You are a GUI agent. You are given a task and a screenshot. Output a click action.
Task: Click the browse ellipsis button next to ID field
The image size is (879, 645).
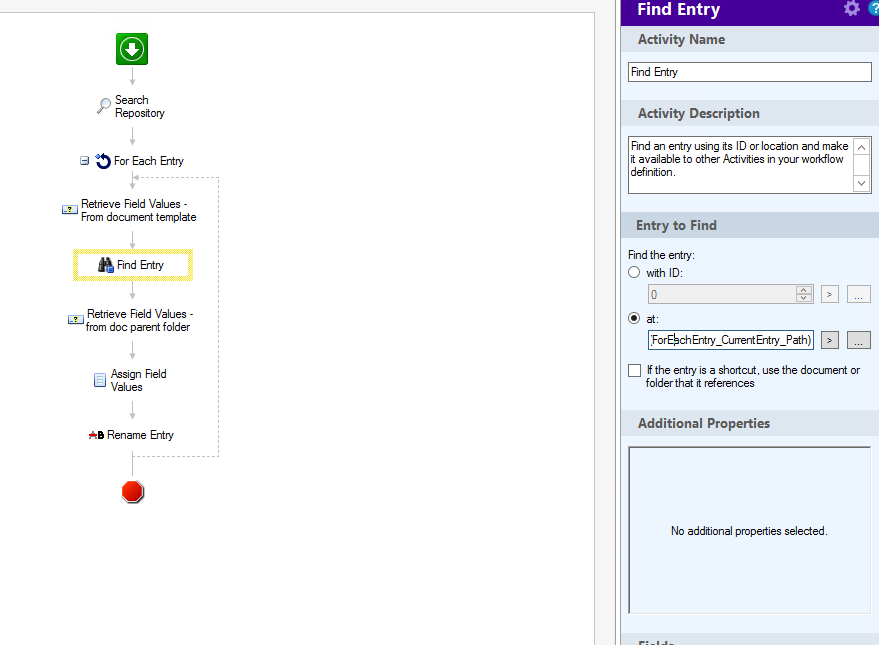[858, 294]
